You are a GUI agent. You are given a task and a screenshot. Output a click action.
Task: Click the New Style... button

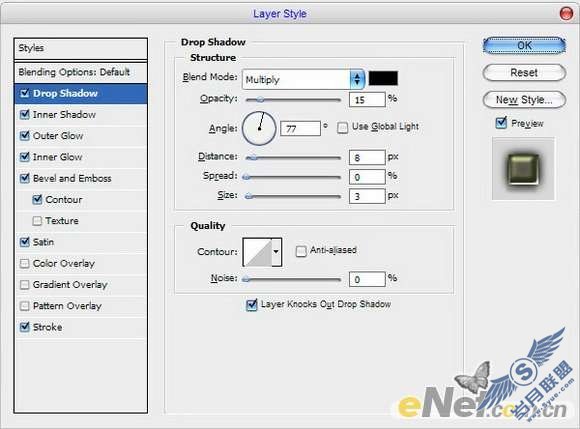click(525, 100)
